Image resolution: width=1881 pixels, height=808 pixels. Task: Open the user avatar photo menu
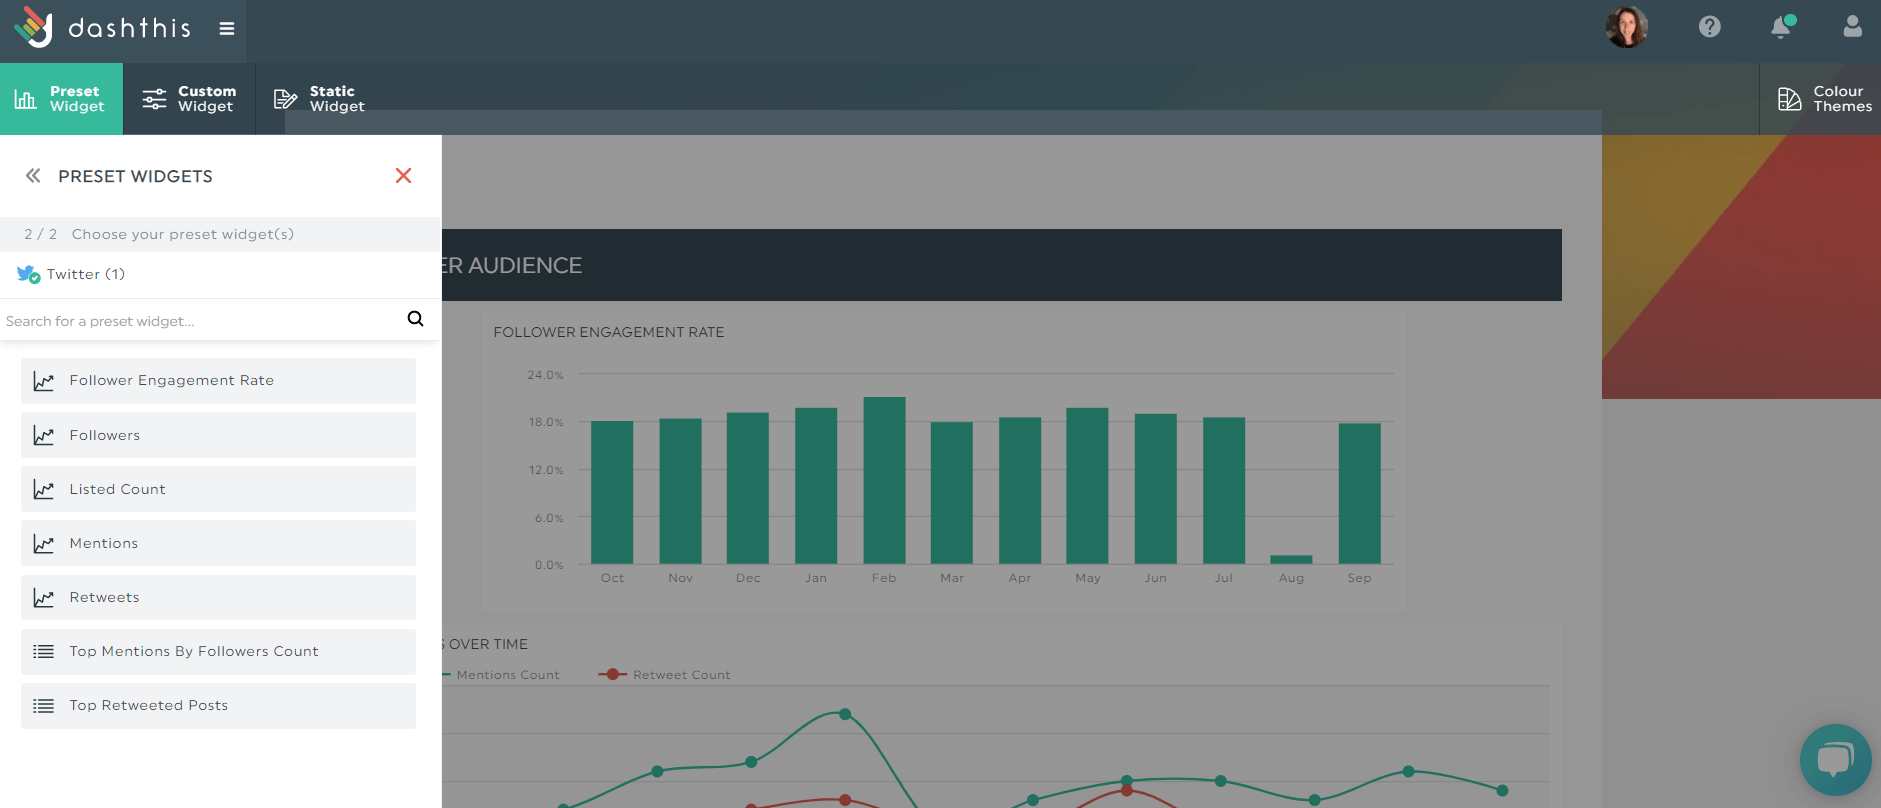click(1627, 27)
